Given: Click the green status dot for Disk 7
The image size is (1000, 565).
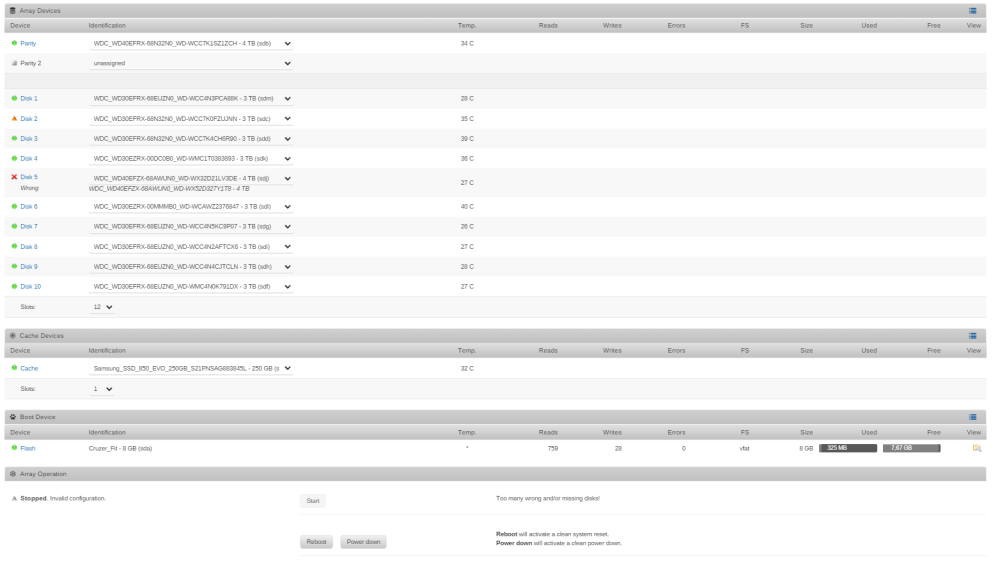Looking at the screenshot, I should click(14, 226).
